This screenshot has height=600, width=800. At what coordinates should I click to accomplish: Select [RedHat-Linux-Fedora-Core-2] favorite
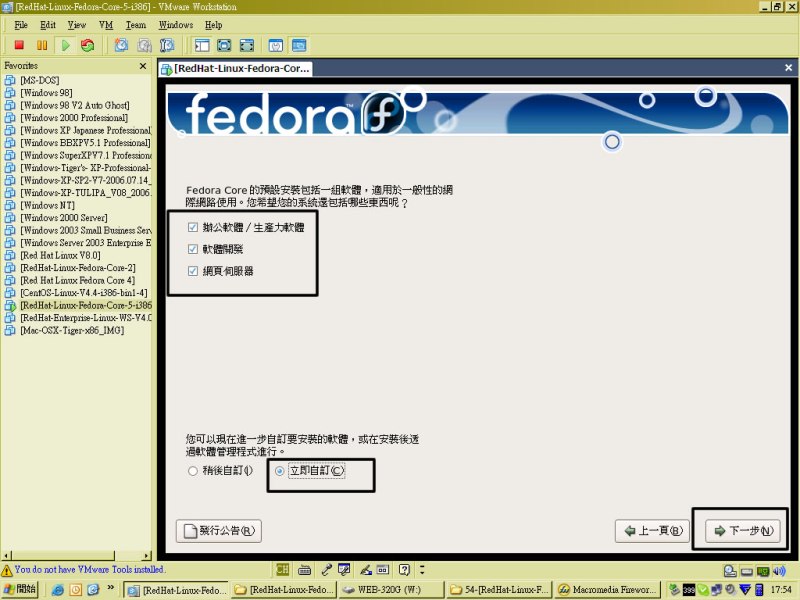click(x=78, y=268)
